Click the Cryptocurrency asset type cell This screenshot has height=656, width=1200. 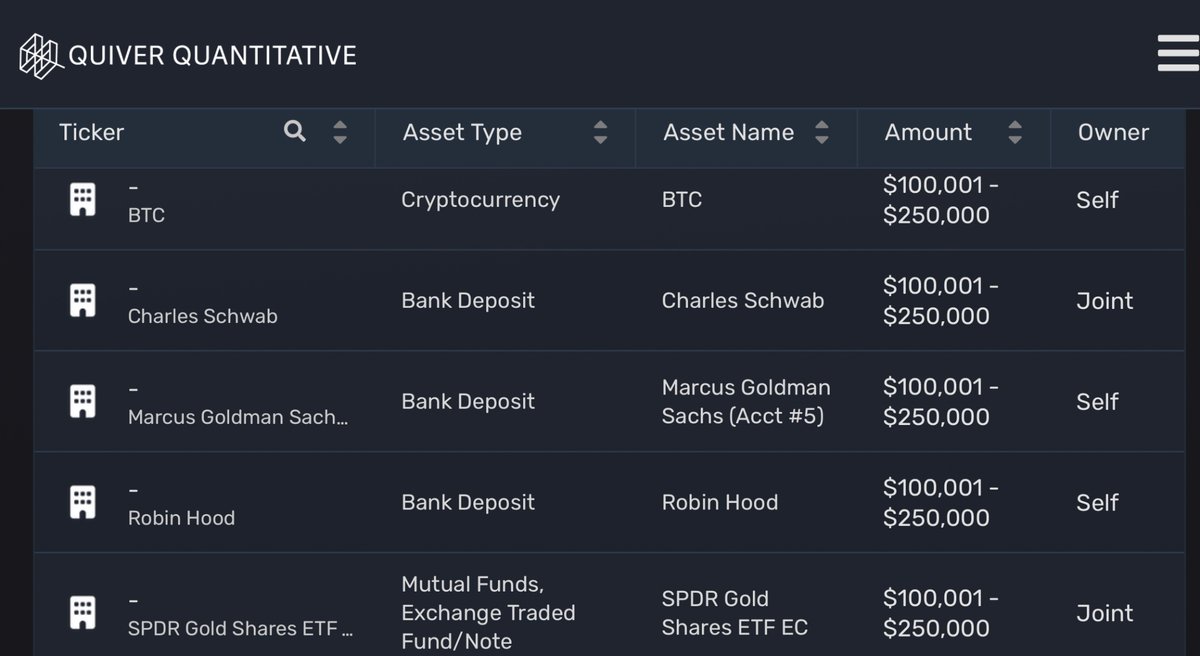tap(480, 200)
